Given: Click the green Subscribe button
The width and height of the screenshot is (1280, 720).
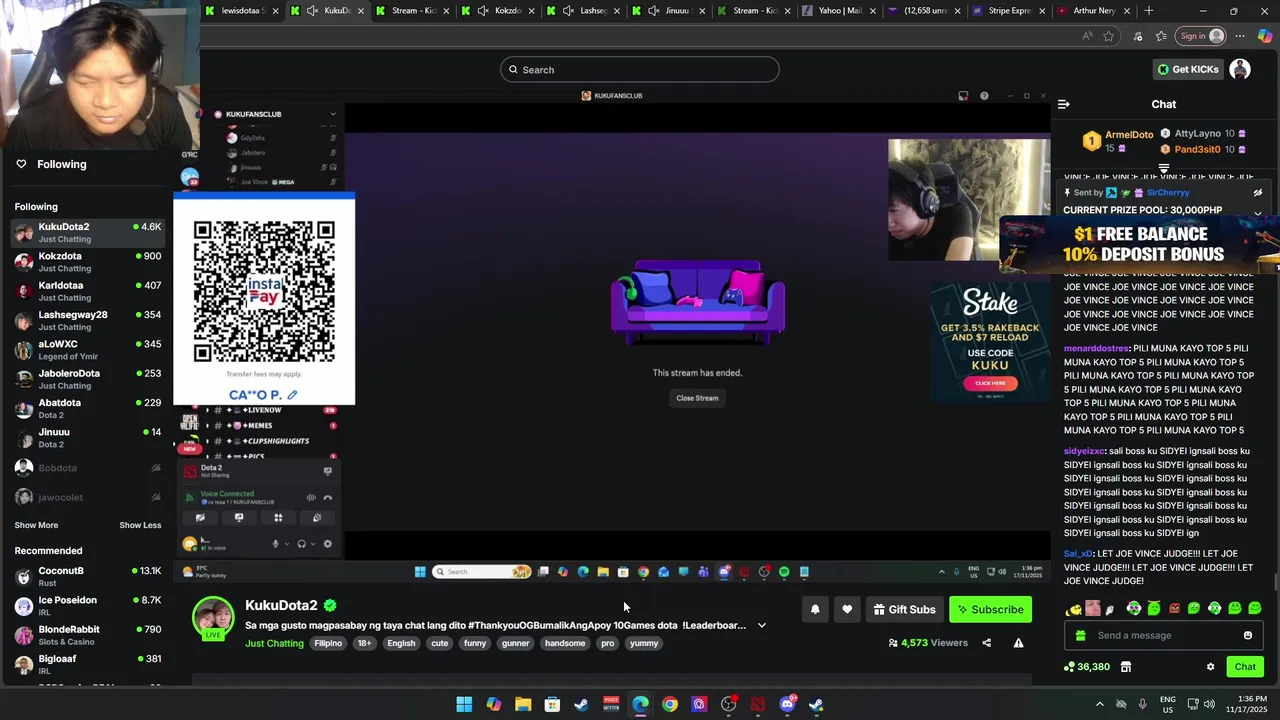Looking at the screenshot, I should [990, 609].
